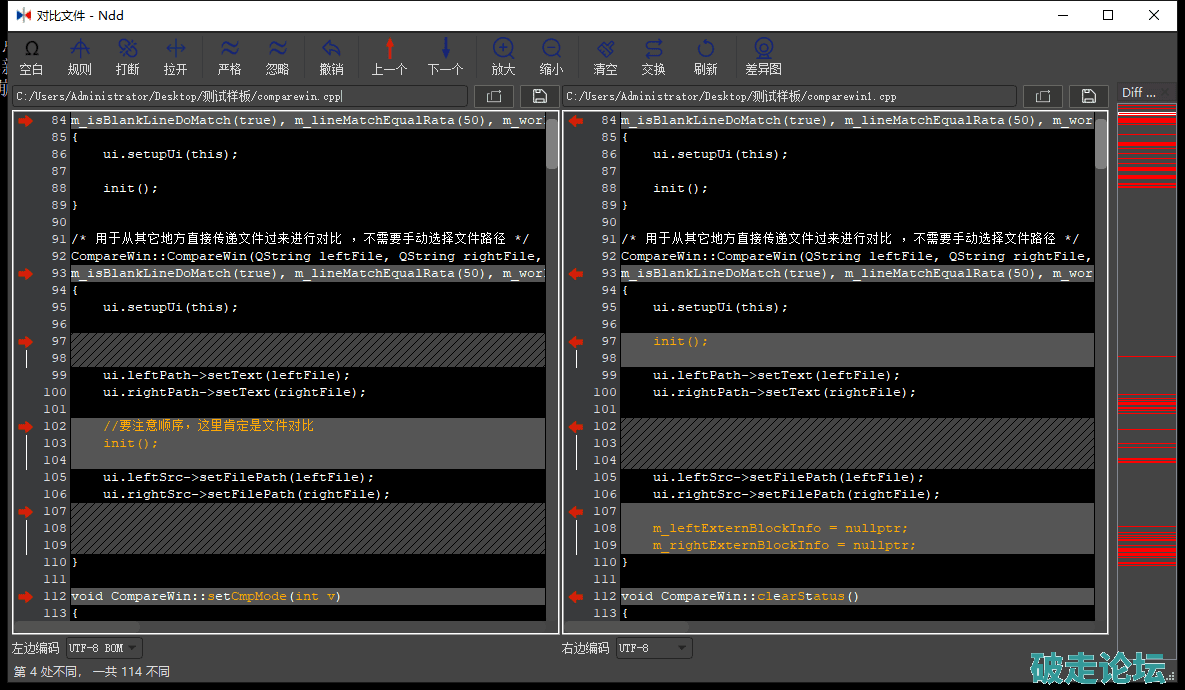Open the right encoding dropdown UTF-8
Screen dimensions: 1185x690
653,648
